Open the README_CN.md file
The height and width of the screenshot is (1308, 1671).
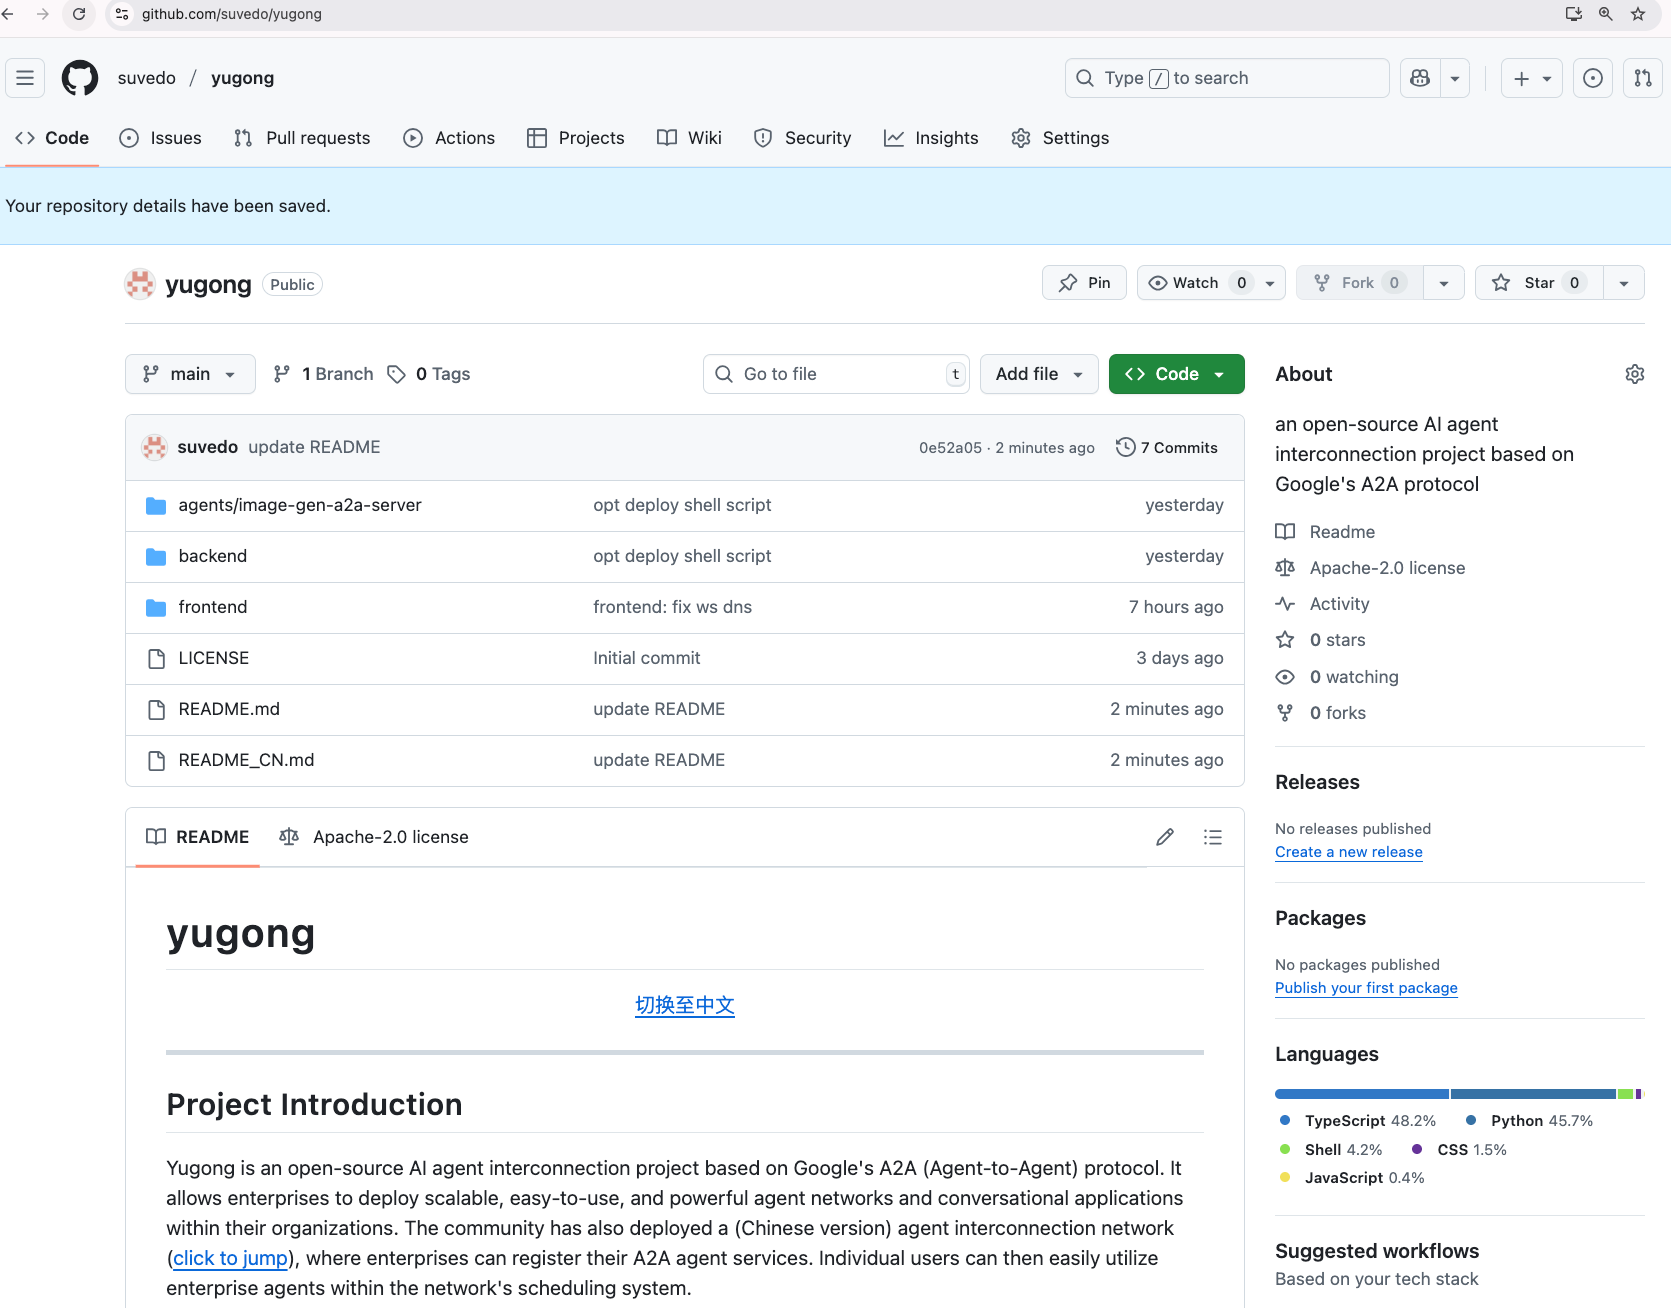(x=246, y=760)
